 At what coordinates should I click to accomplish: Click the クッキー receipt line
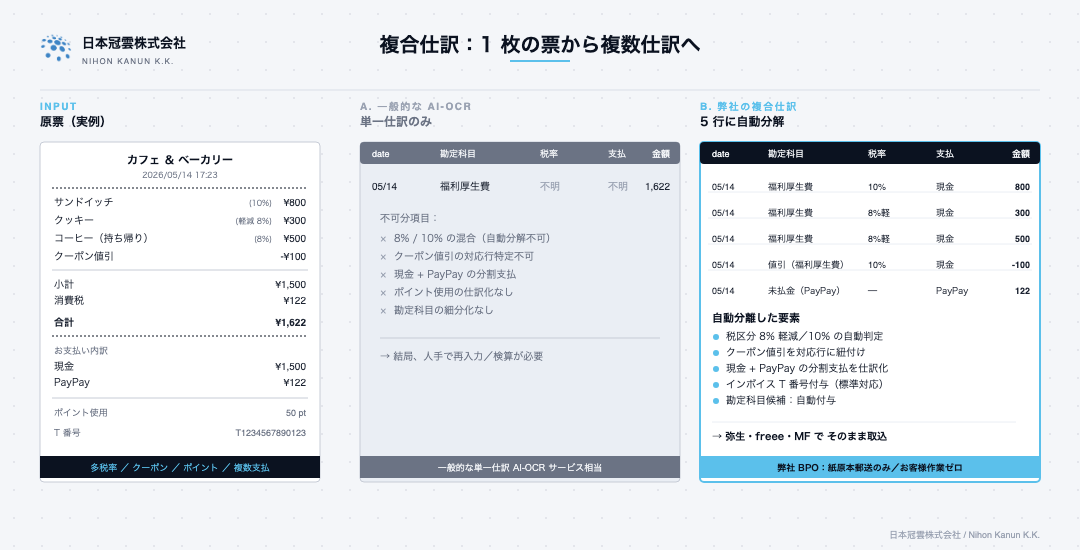click(180, 220)
